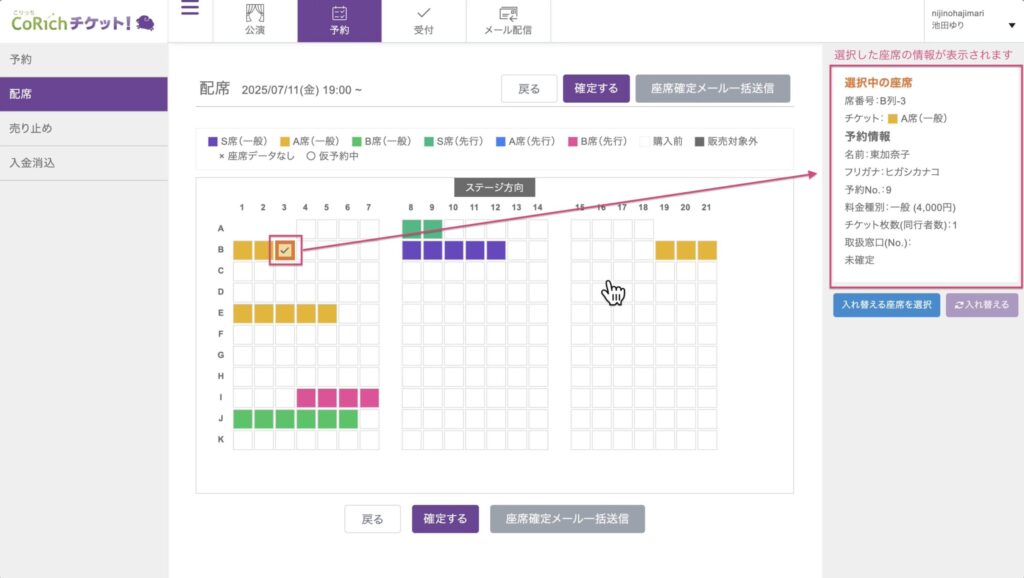Click the 予約 calendar icon in top navigation
Screen dimensions: 1024x578
(339, 13)
